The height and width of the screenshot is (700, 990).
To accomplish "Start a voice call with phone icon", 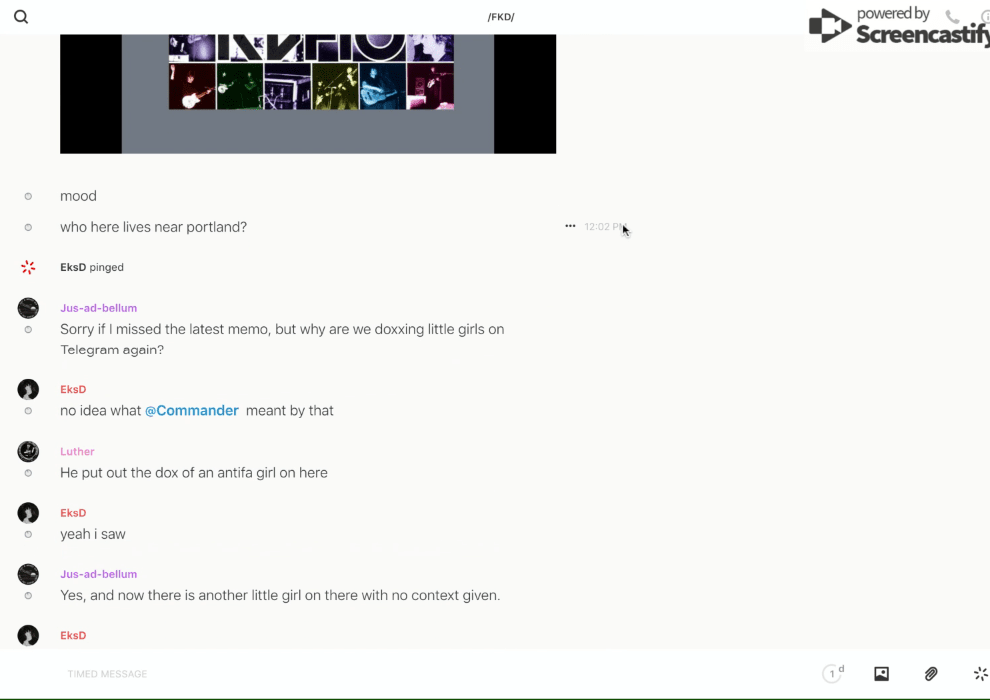I will [x=952, y=17].
